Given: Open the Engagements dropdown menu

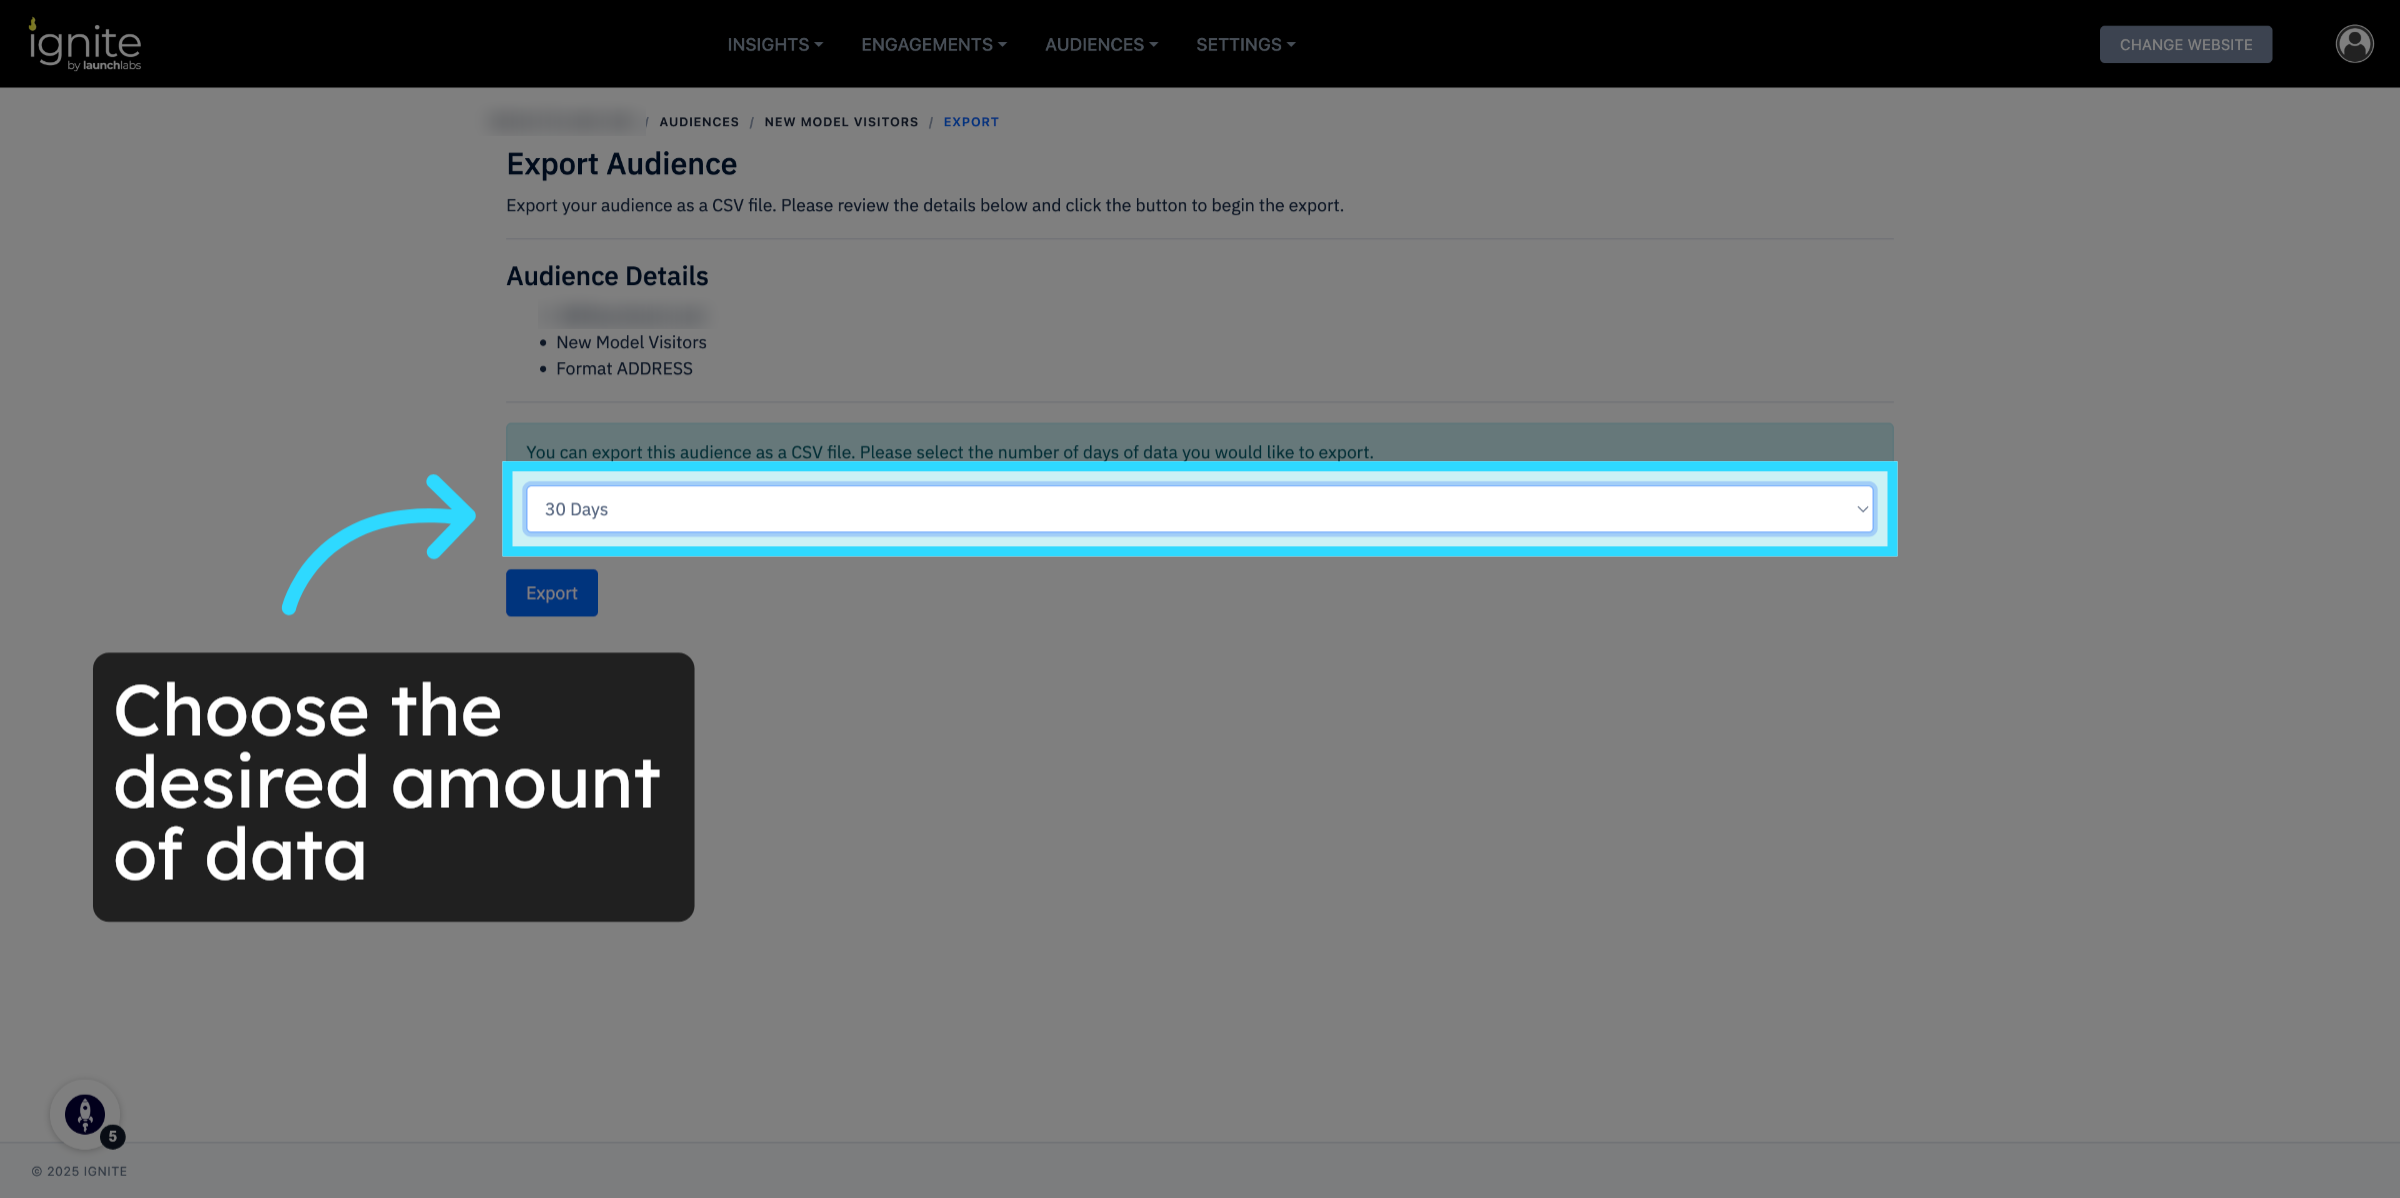Looking at the screenshot, I should tap(934, 45).
